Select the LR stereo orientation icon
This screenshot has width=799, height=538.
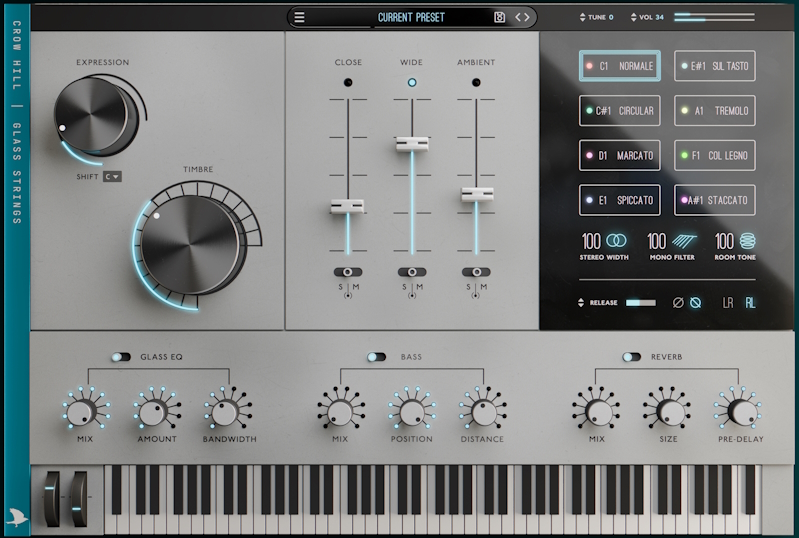[x=728, y=303]
